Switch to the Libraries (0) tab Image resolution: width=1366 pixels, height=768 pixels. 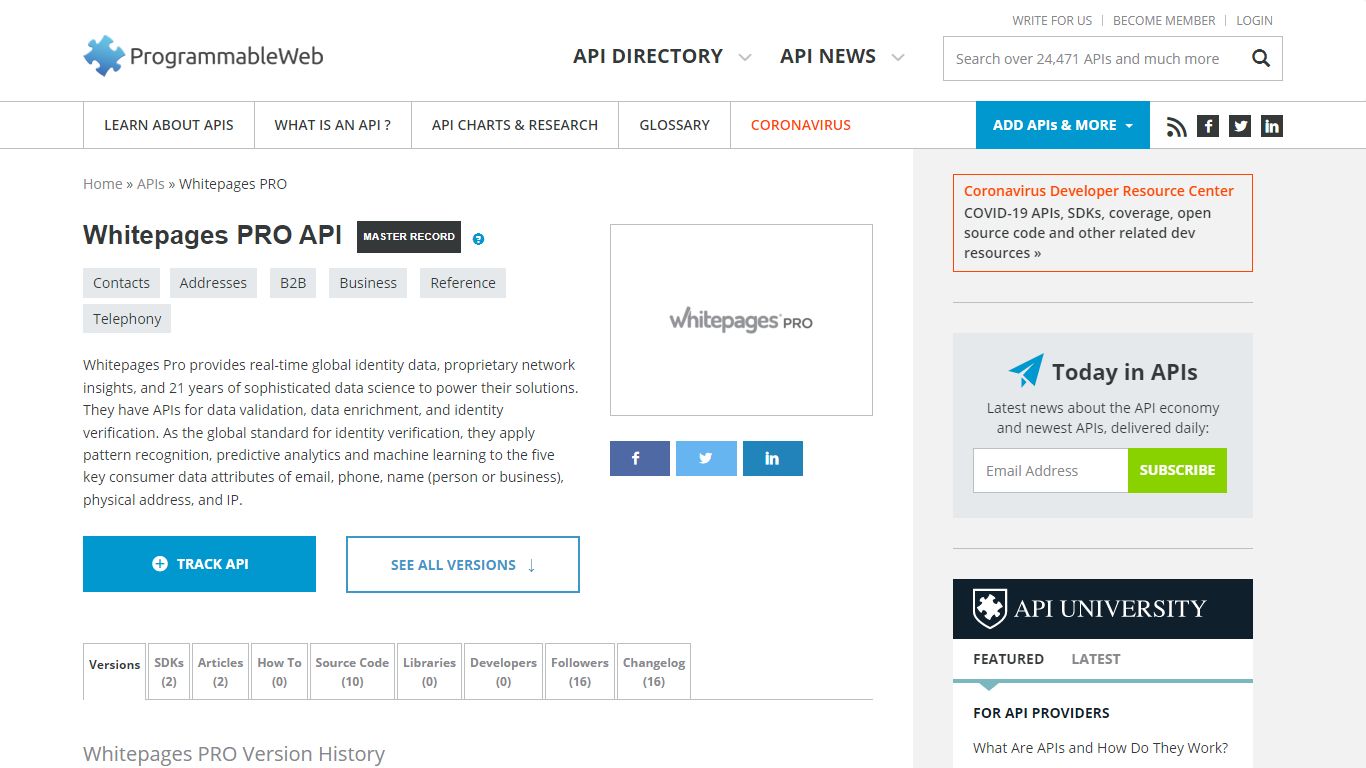pyautogui.click(x=429, y=671)
